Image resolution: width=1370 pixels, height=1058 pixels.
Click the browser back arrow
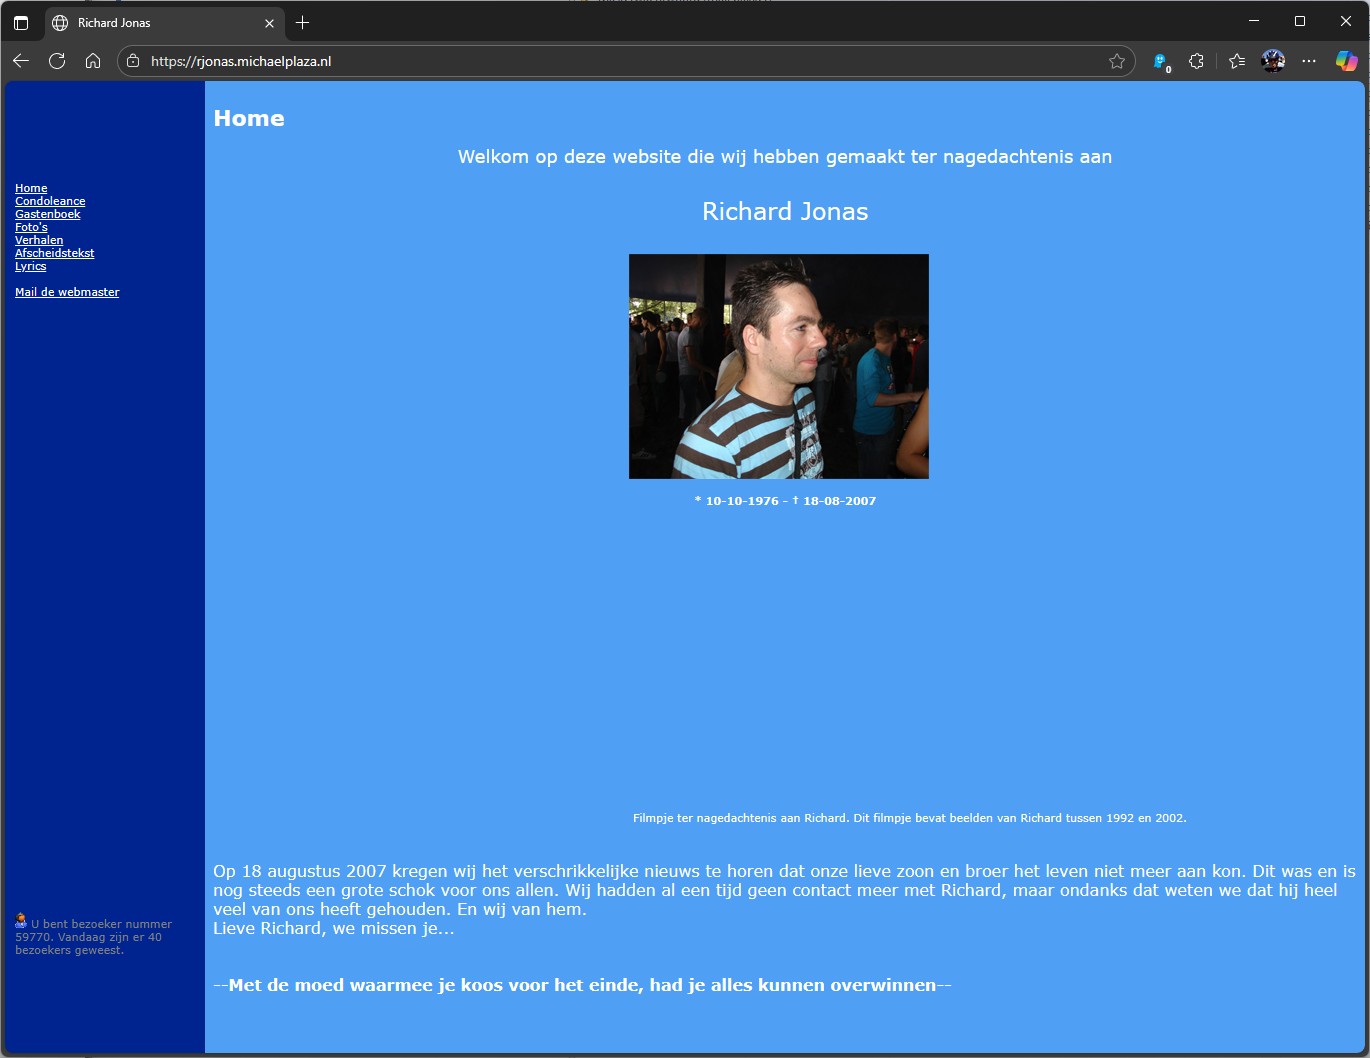21,61
